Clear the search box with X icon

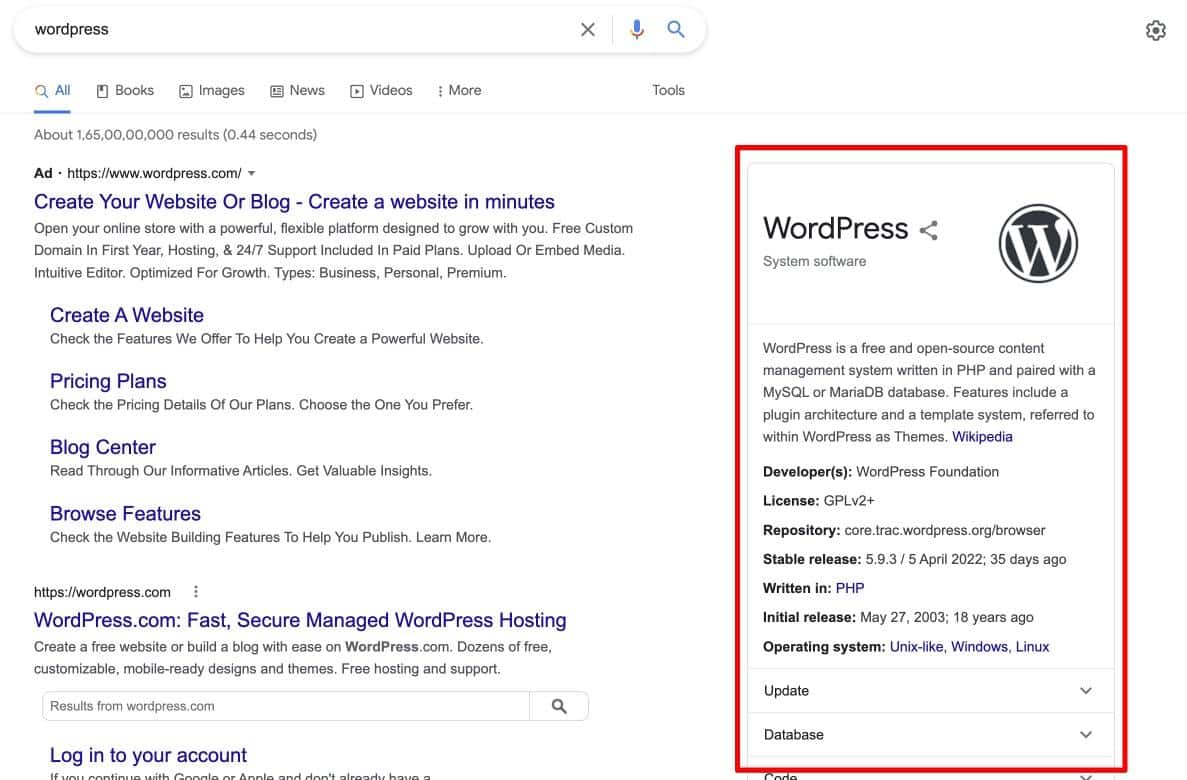[588, 30]
